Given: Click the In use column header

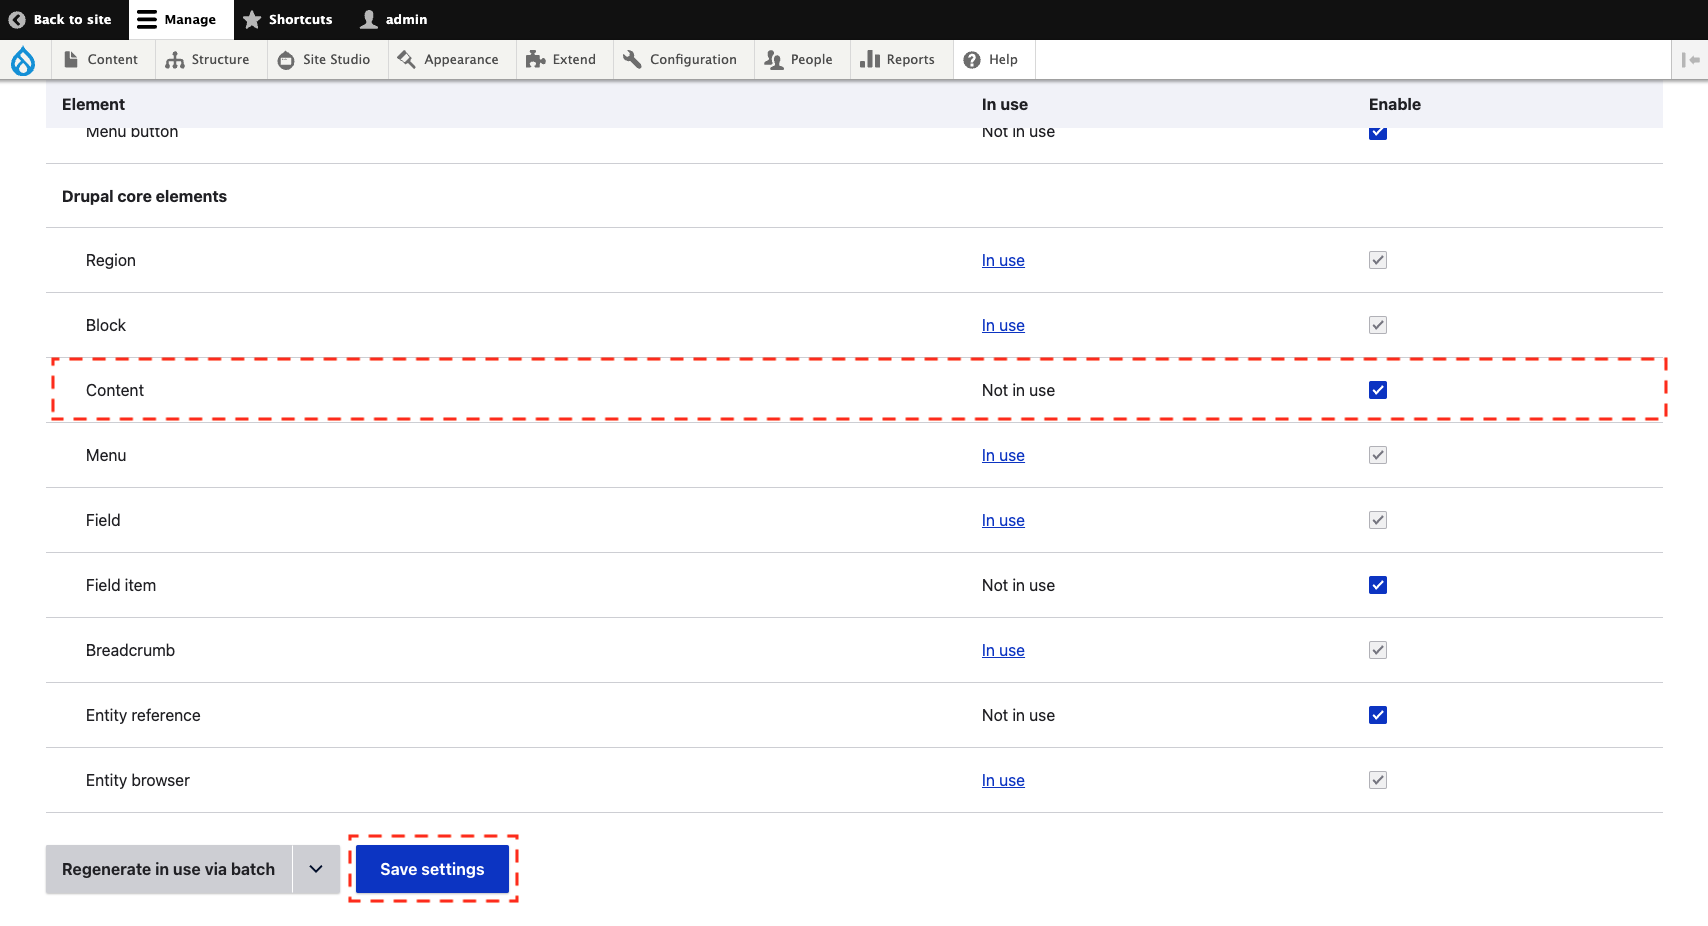Looking at the screenshot, I should [x=1004, y=104].
